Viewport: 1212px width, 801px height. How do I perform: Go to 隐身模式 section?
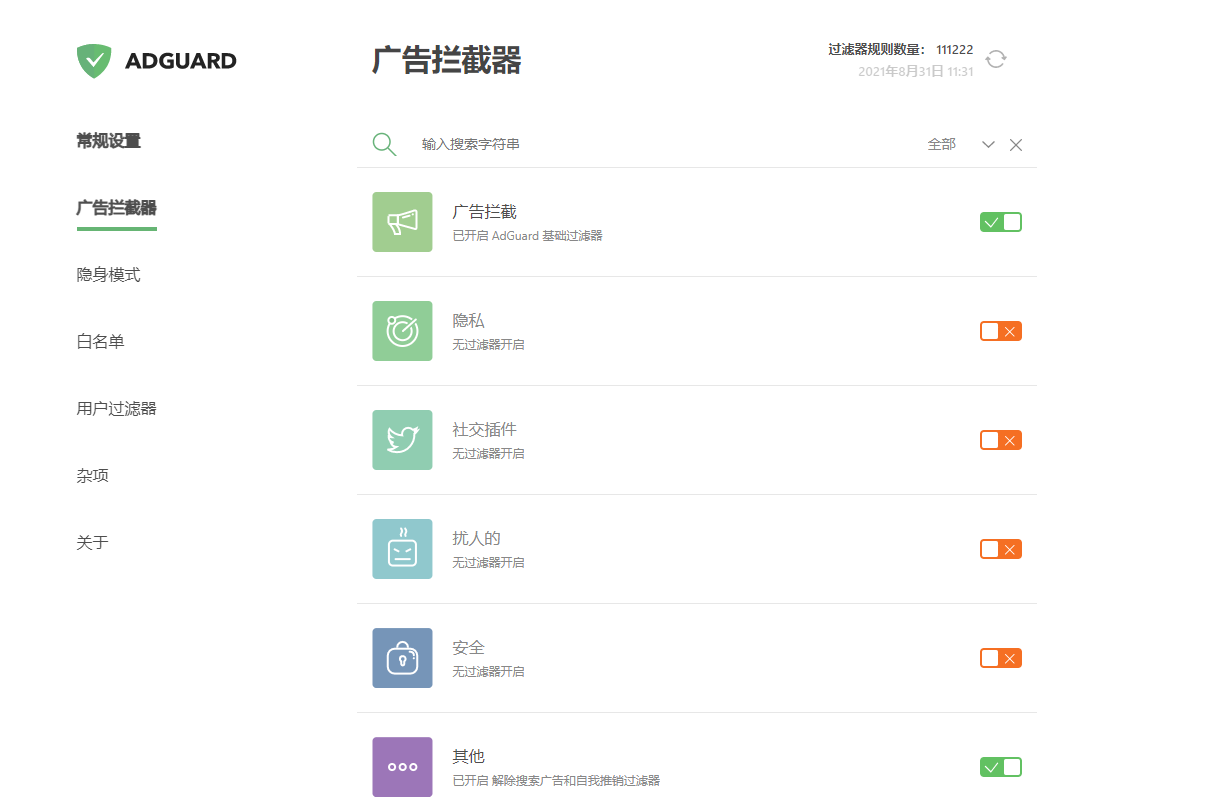point(109,275)
